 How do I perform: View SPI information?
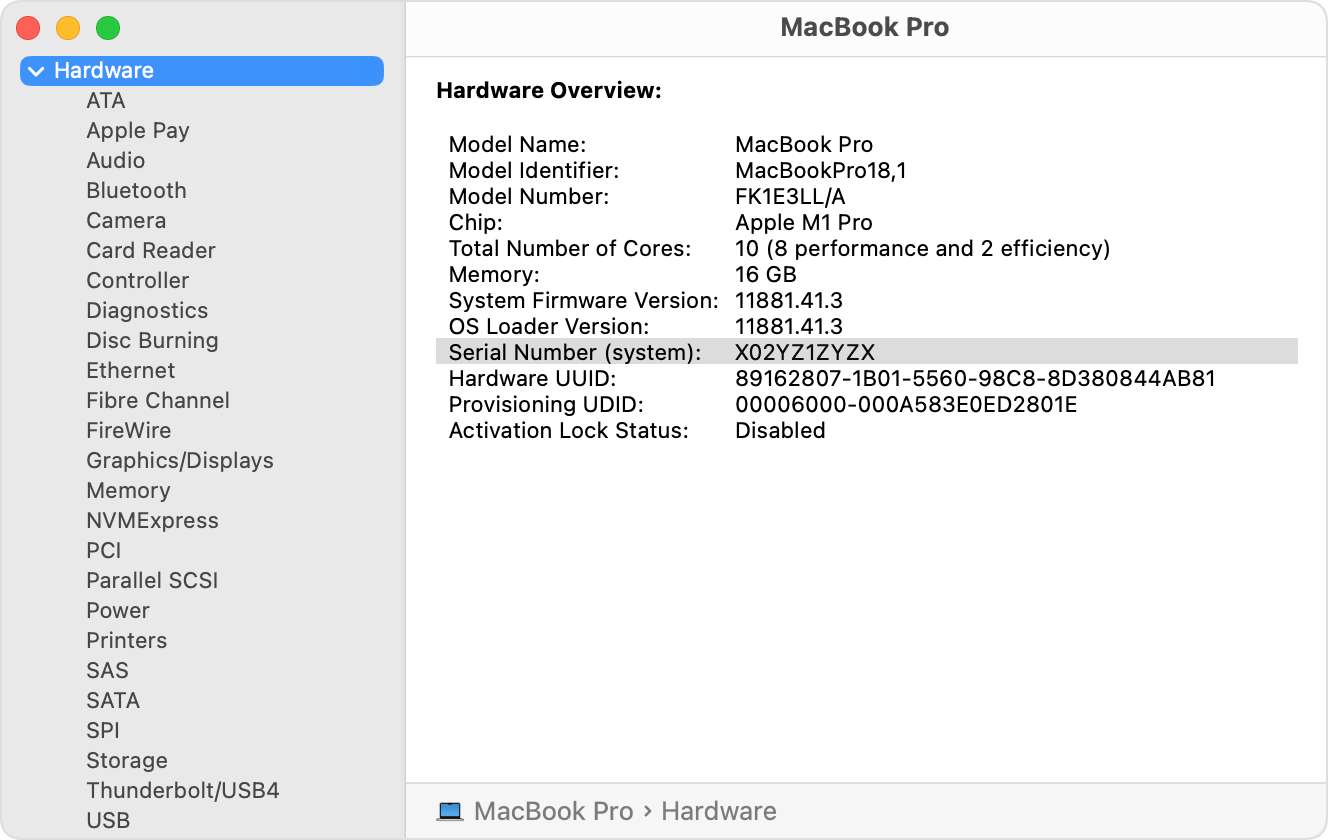coord(103,731)
